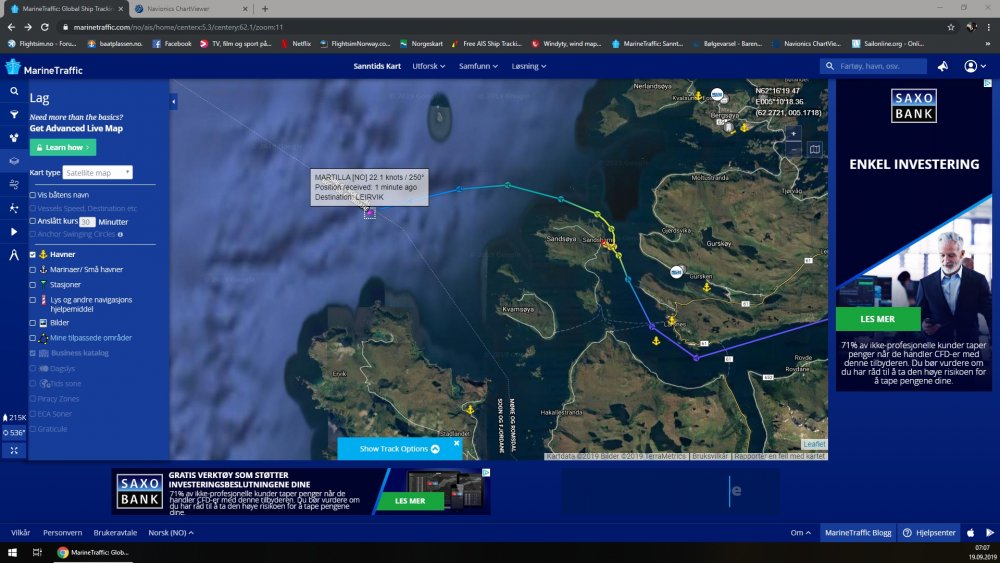Viewport: 1000px width, 563px height.
Task: Open the distance measurement compass tool
Action: pyautogui.click(x=14, y=255)
